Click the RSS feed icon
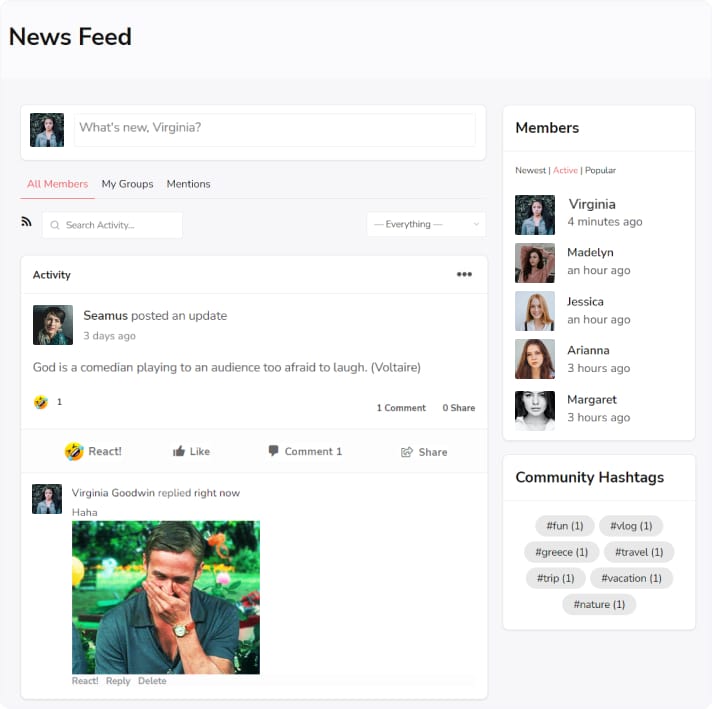The width and height of the screenshot is (712, 709). (27, 222)
